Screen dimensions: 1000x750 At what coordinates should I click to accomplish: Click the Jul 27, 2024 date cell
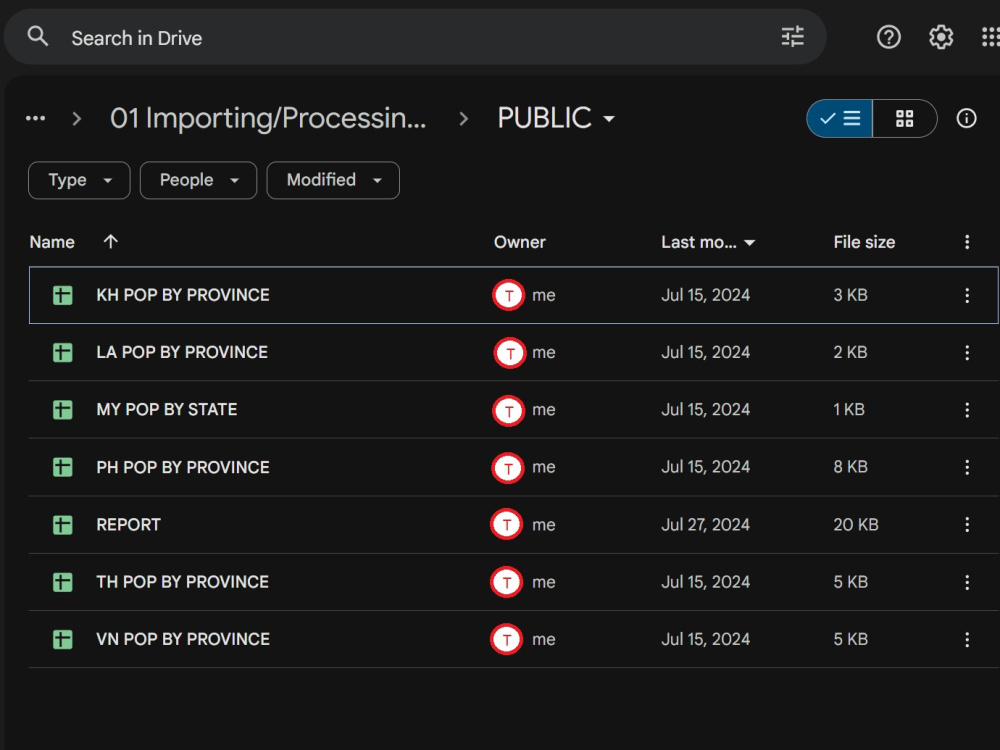[705, 525]
